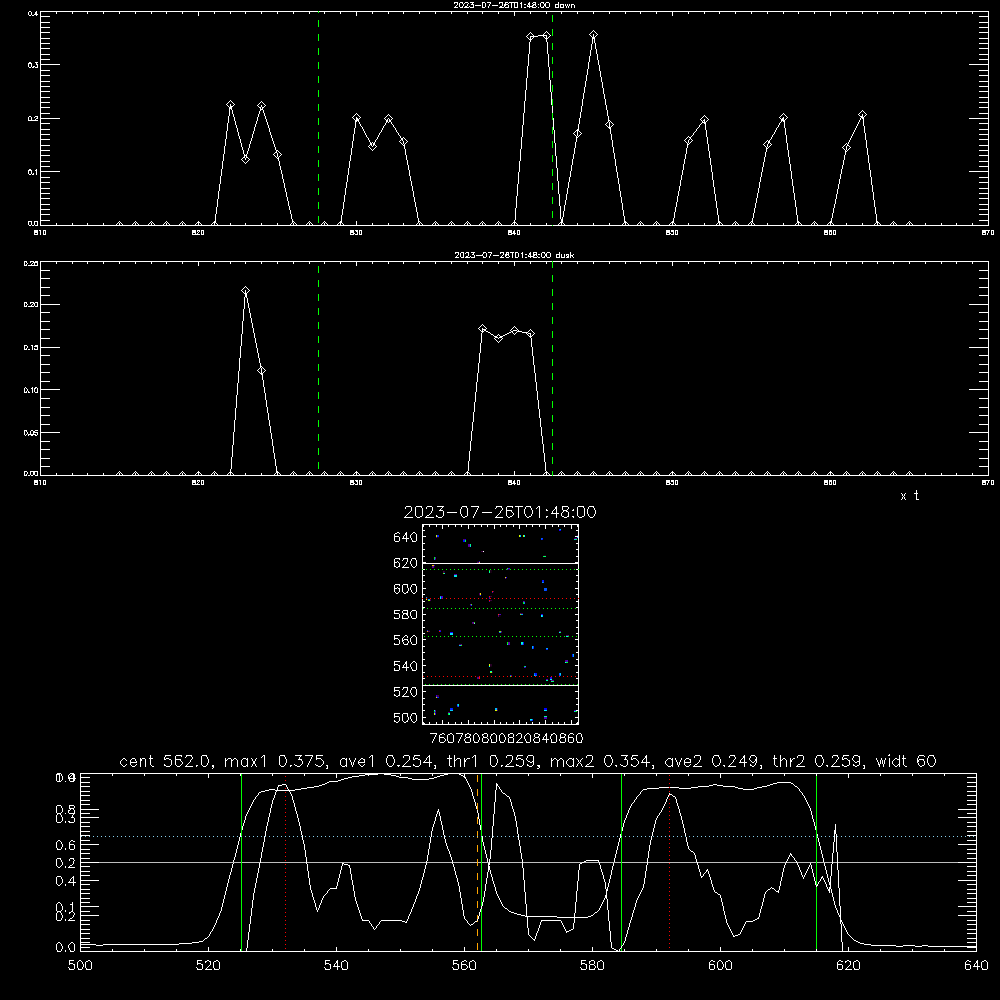The image size is (1000, 1000).
Task: Select the 'thr2 0.259' value in stats line
Action: pyautogui.click(x=818, y=761)
